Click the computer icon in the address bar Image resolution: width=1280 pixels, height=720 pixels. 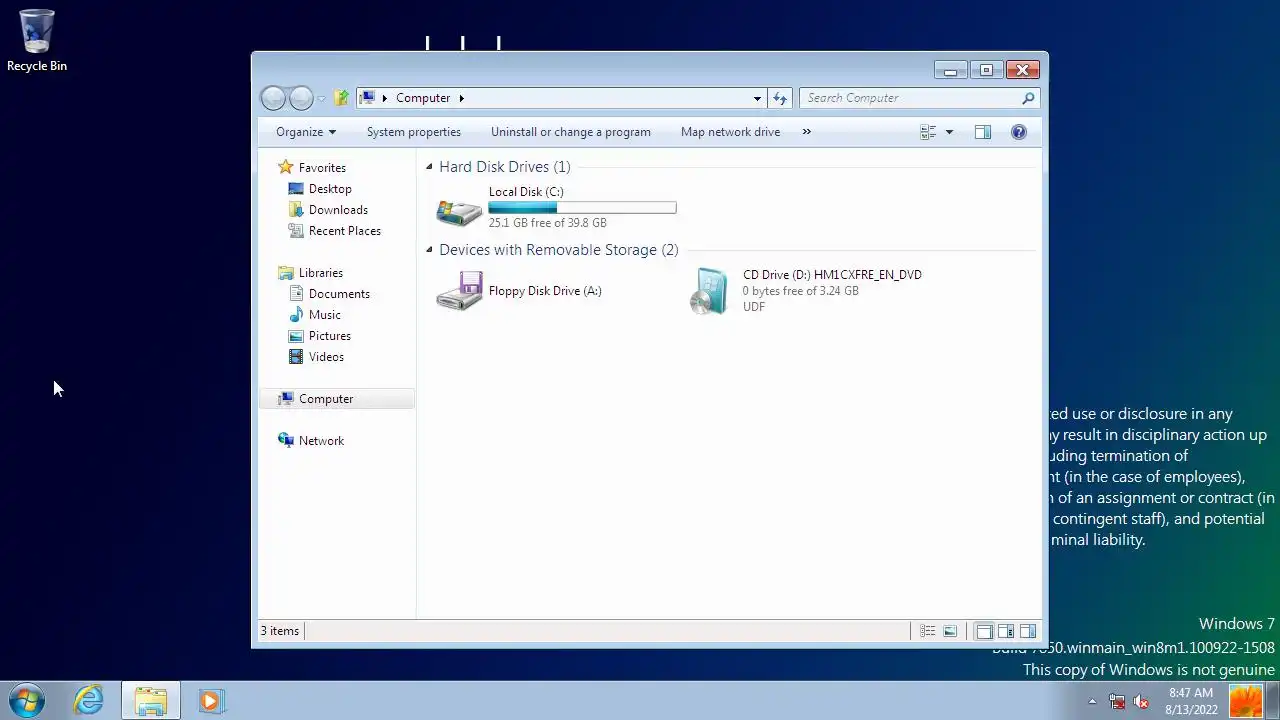[368, 98]
